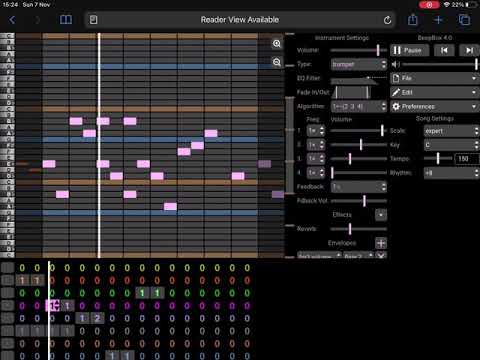Screen dimensions: 480x360
Task: Zoom in on the piano roll
Action: tap(277, 44)
